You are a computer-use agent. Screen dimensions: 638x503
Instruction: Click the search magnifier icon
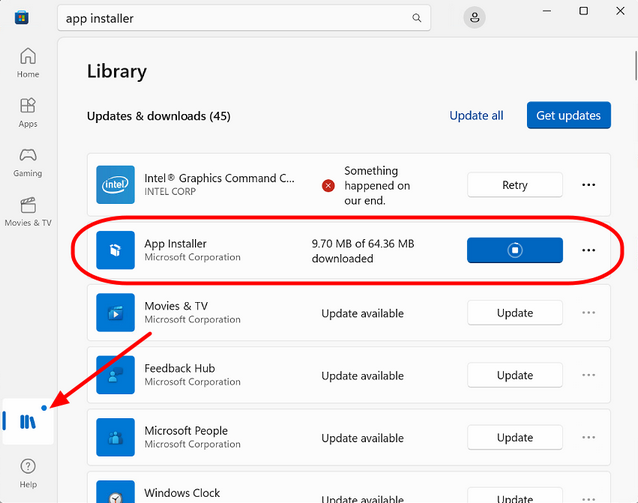(417, 18)
